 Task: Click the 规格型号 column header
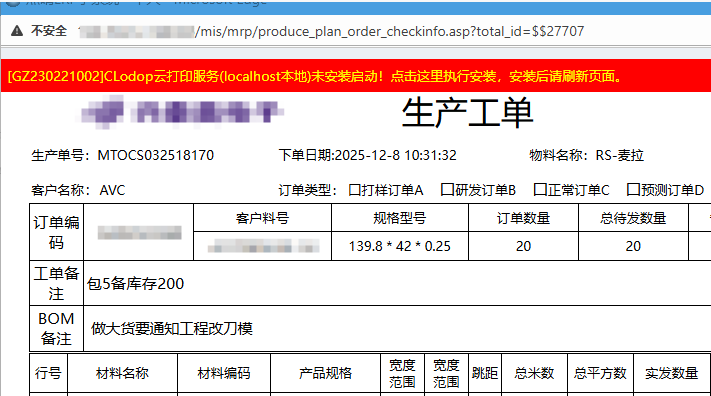399,218
